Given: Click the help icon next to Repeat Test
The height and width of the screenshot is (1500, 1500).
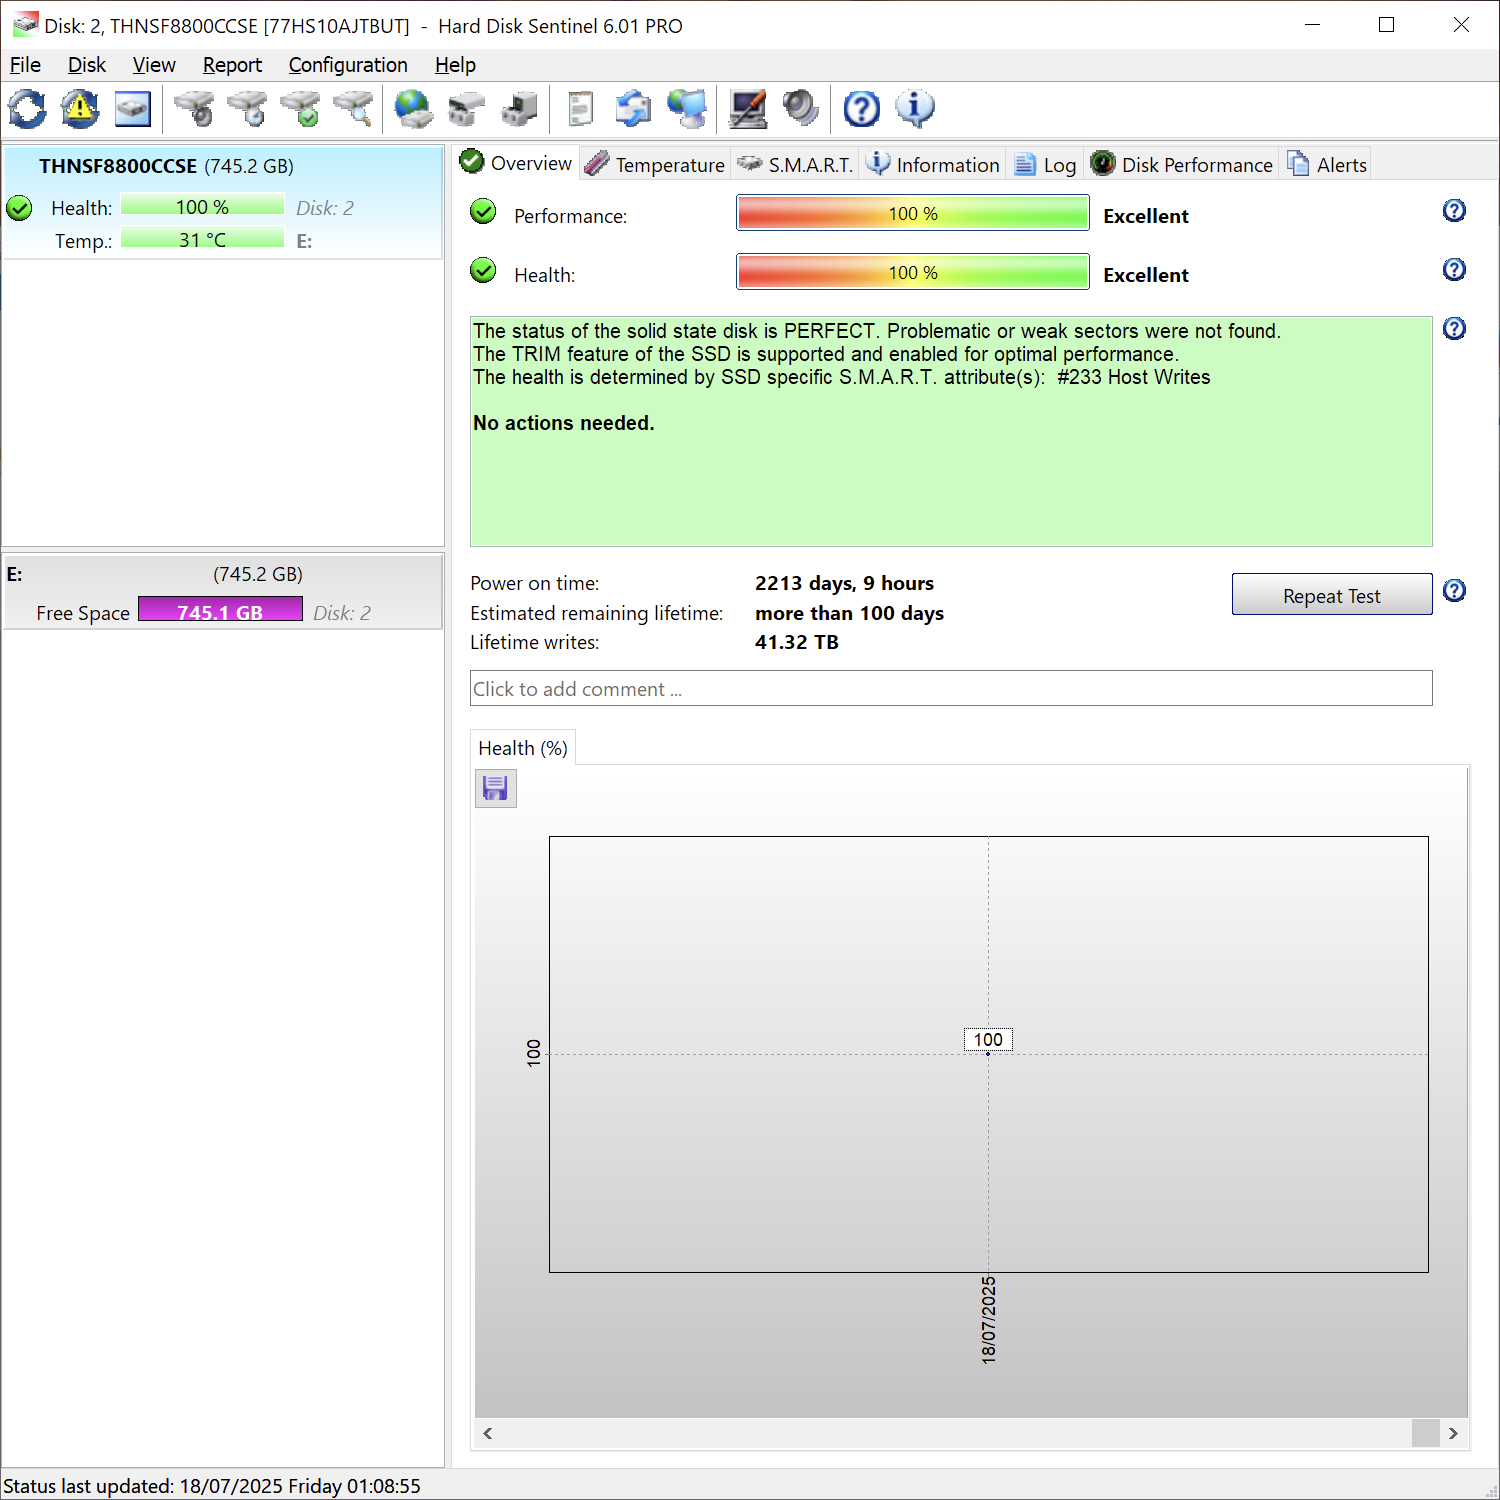Looking at the screenshot, I should click(x=1454, y=591).
